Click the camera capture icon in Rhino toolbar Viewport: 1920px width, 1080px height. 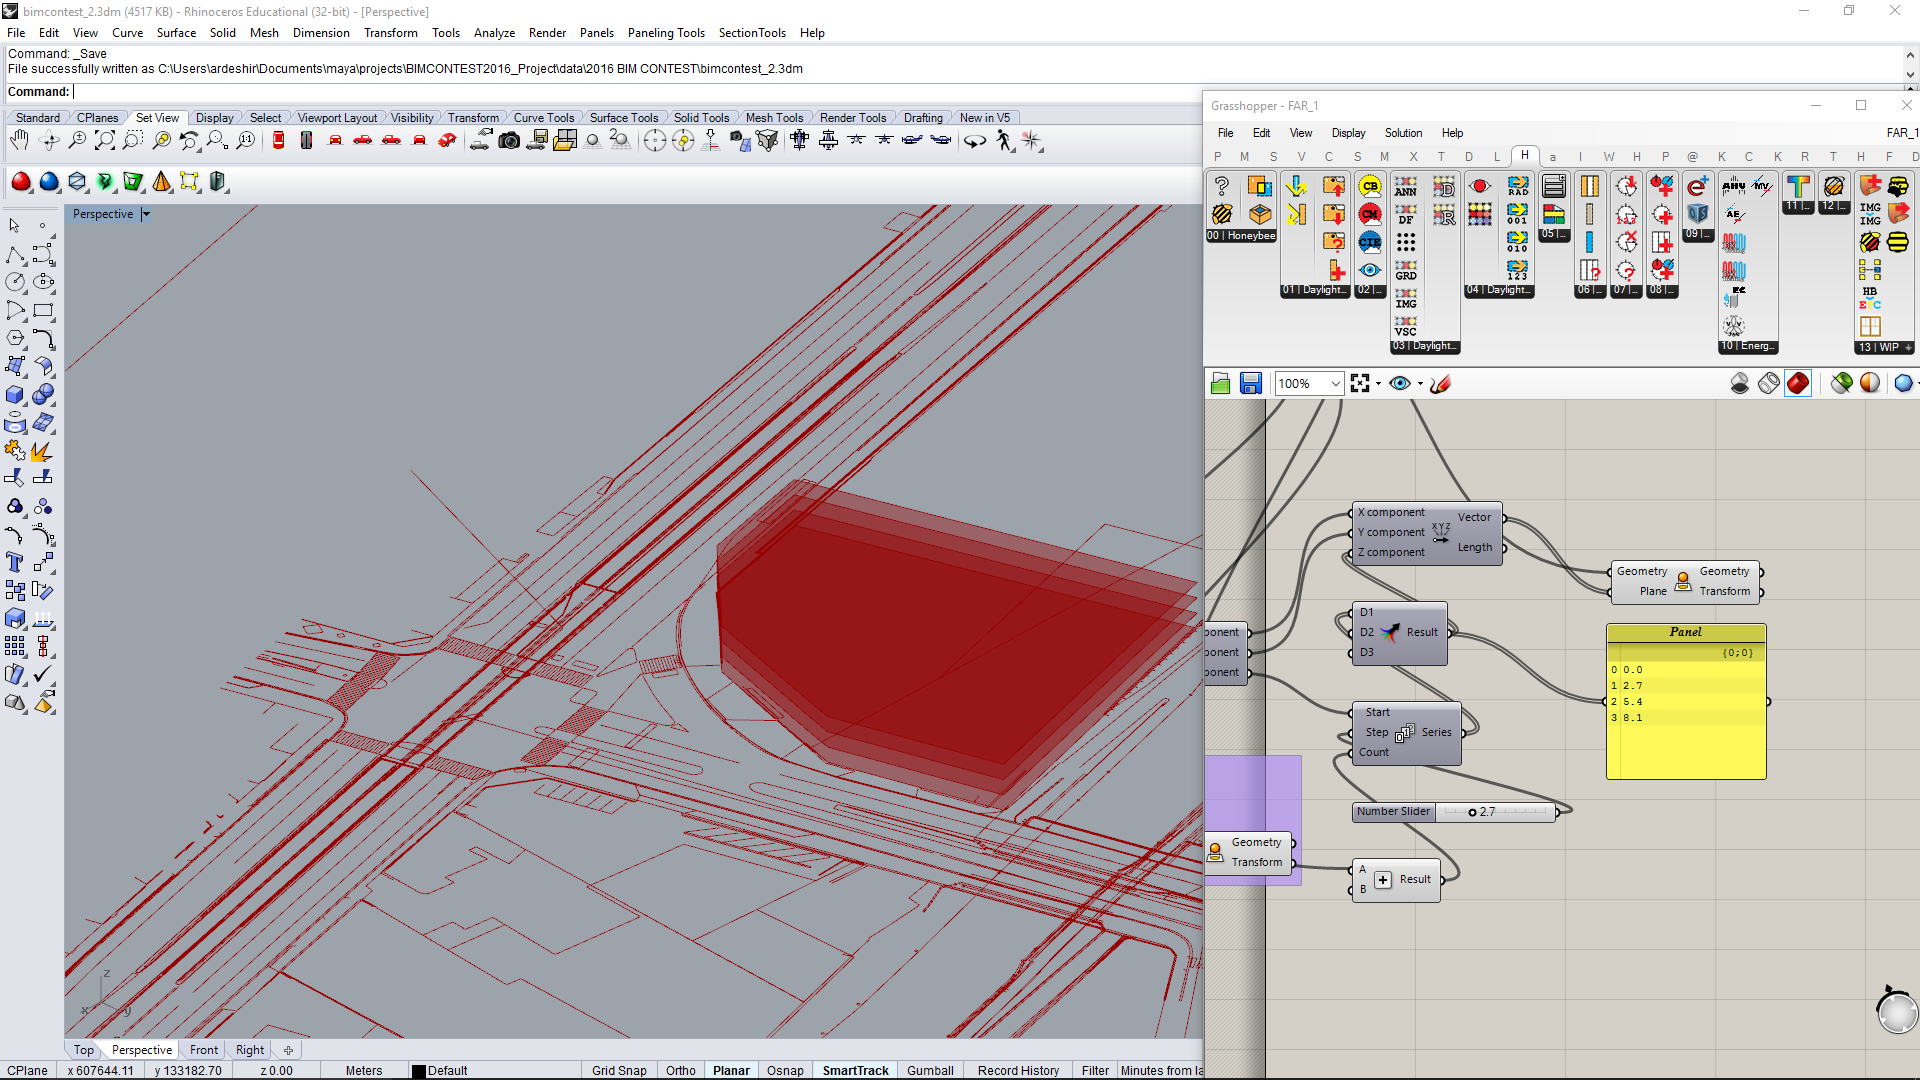[x=509, y=141]
